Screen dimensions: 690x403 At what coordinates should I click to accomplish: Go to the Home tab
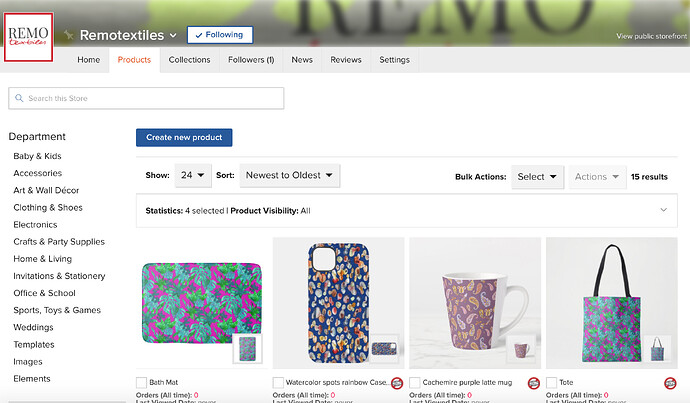click(88, 60)
